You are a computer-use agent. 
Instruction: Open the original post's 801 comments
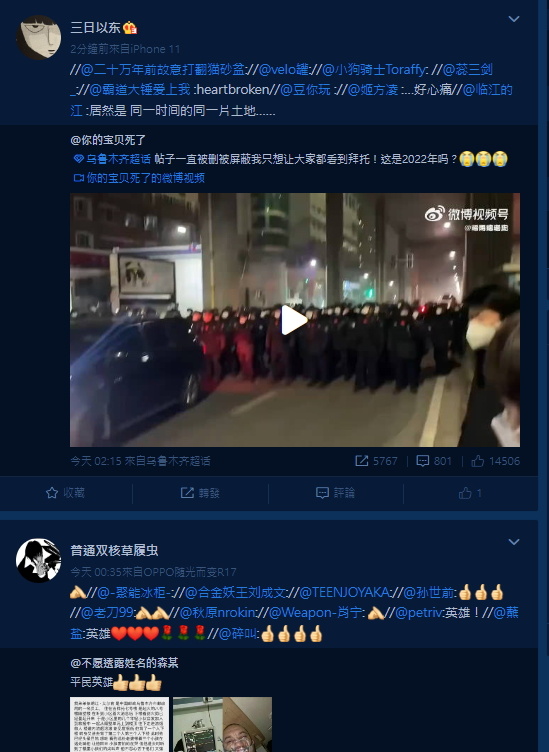coord(422,461)
